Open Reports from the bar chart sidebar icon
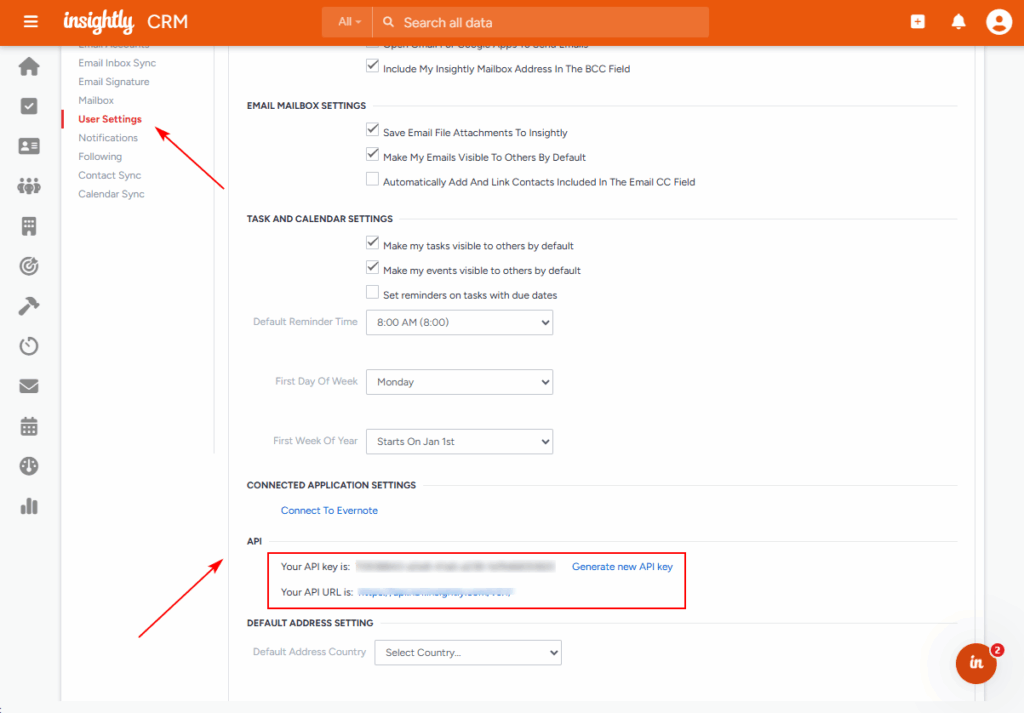 point(29,506)
